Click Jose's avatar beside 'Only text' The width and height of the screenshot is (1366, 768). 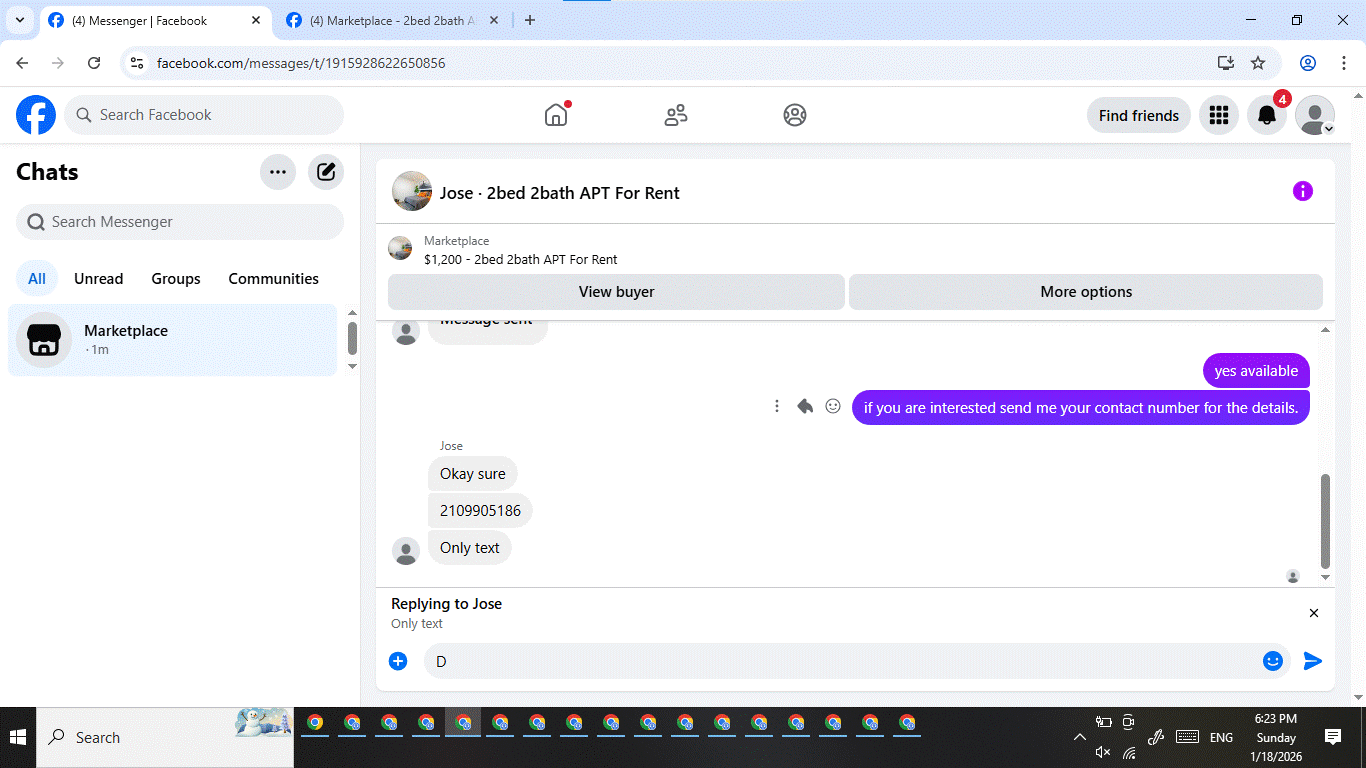(x=406, y=551)
